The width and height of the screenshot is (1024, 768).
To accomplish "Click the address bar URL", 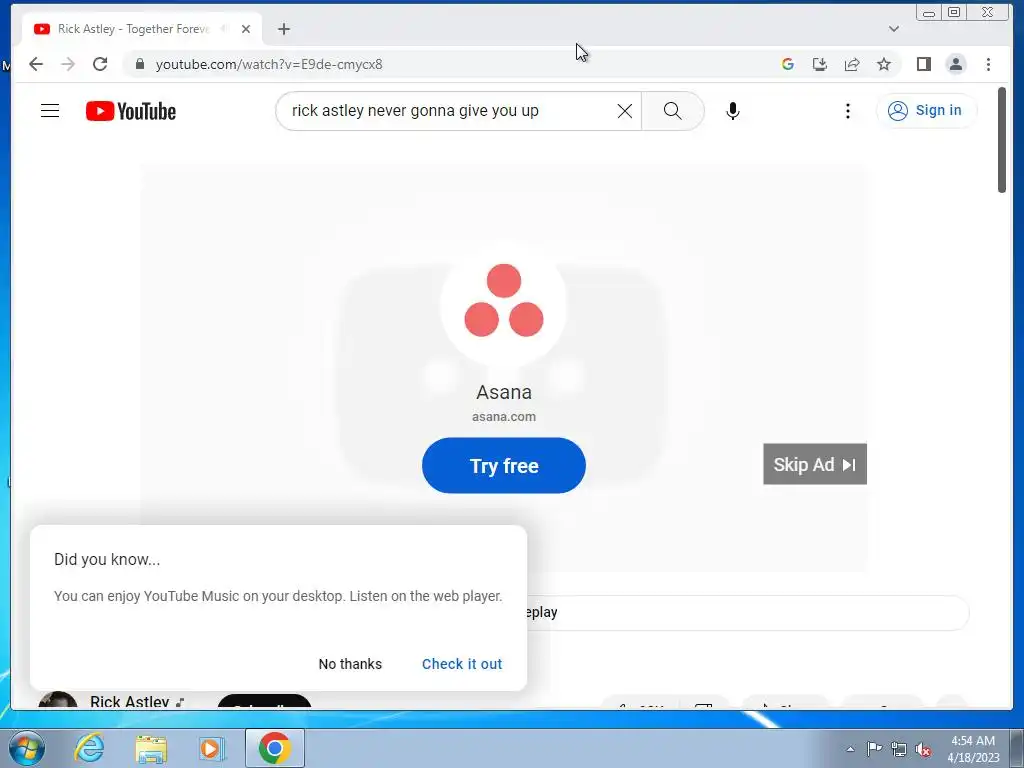I will (269, 64).
